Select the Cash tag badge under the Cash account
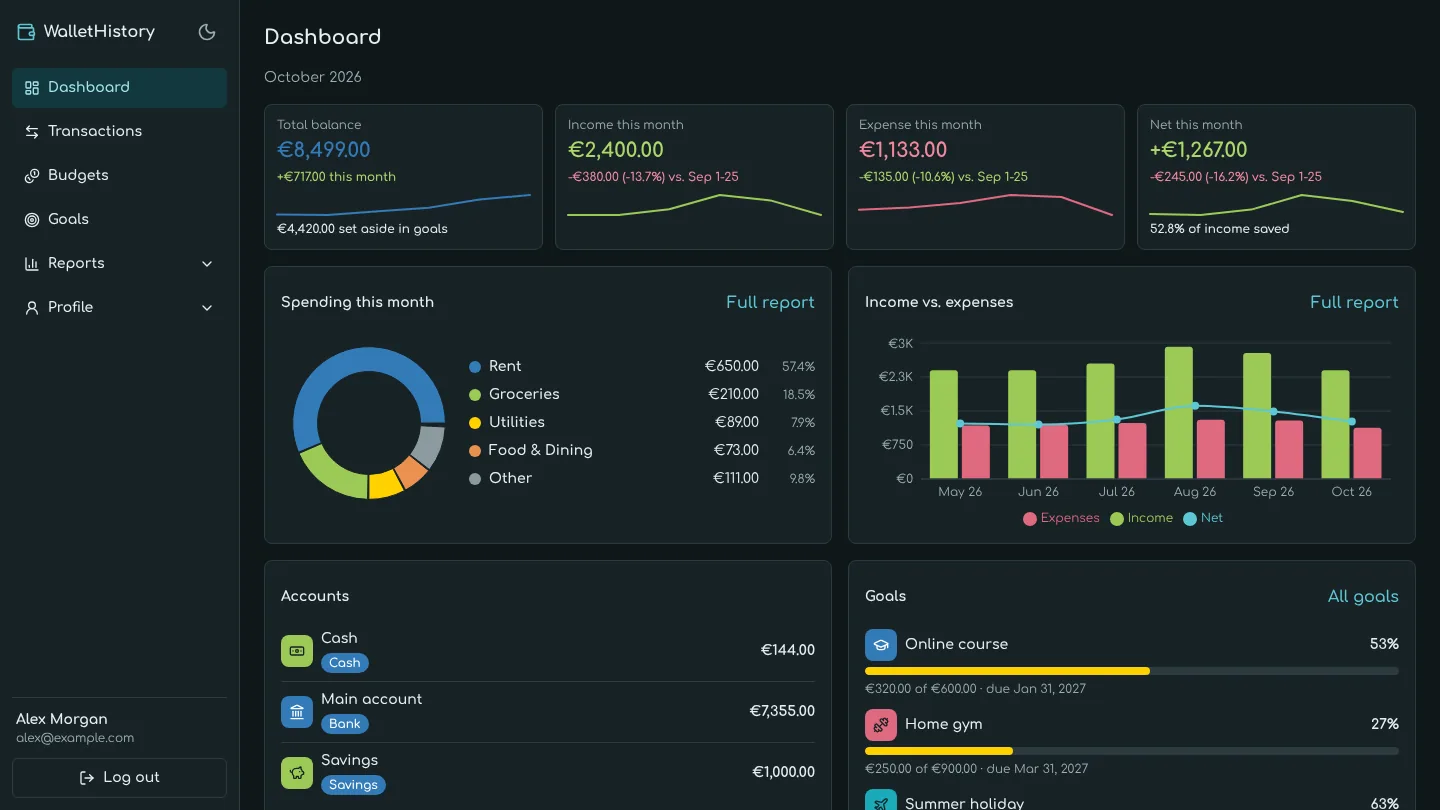Image resolution: width=1440 pixels, height=810 pixels. click(345, 663)
